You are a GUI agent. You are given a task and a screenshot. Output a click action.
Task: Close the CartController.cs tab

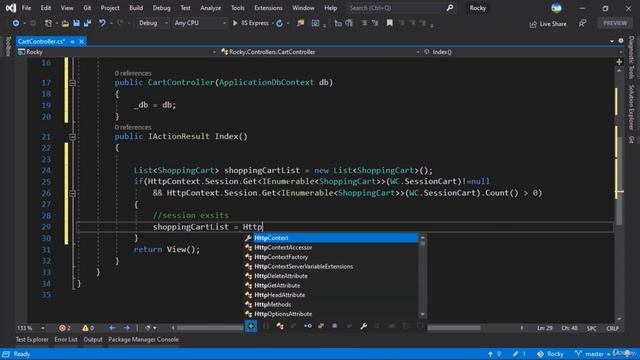(x=82, y=42)
